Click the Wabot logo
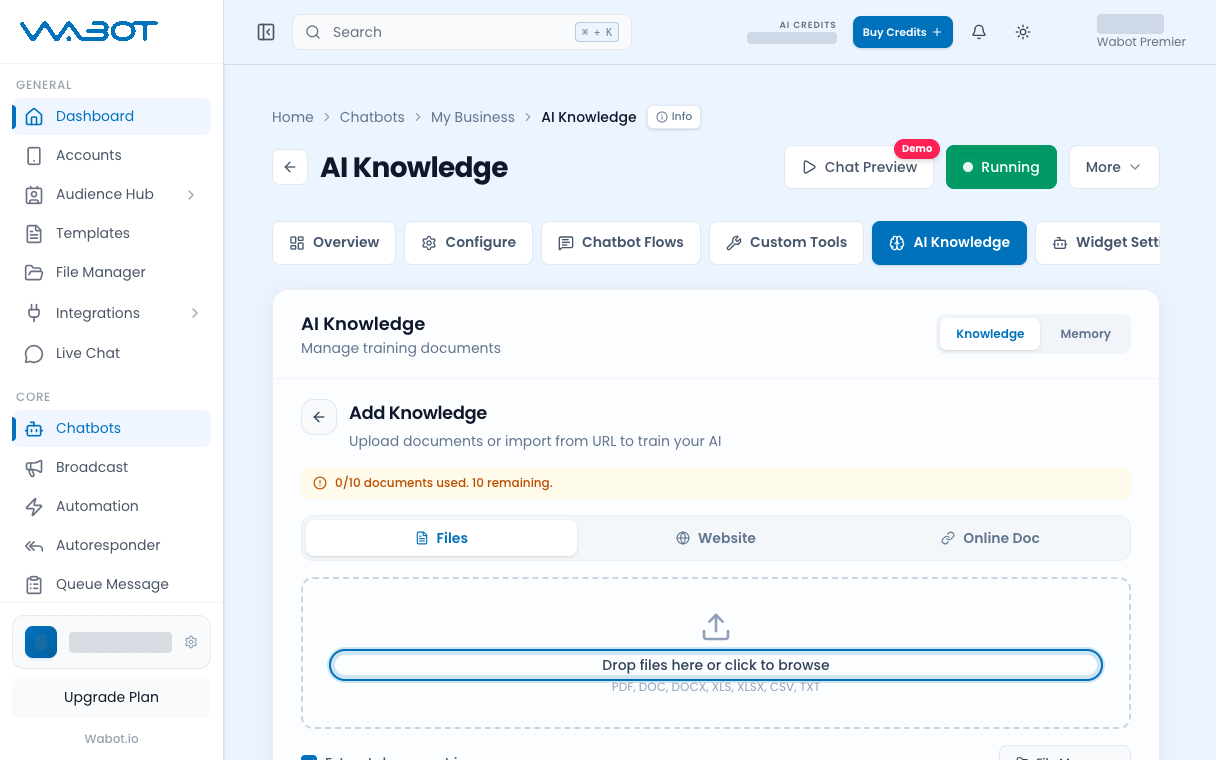1216x760 pixels. [89, 31]
